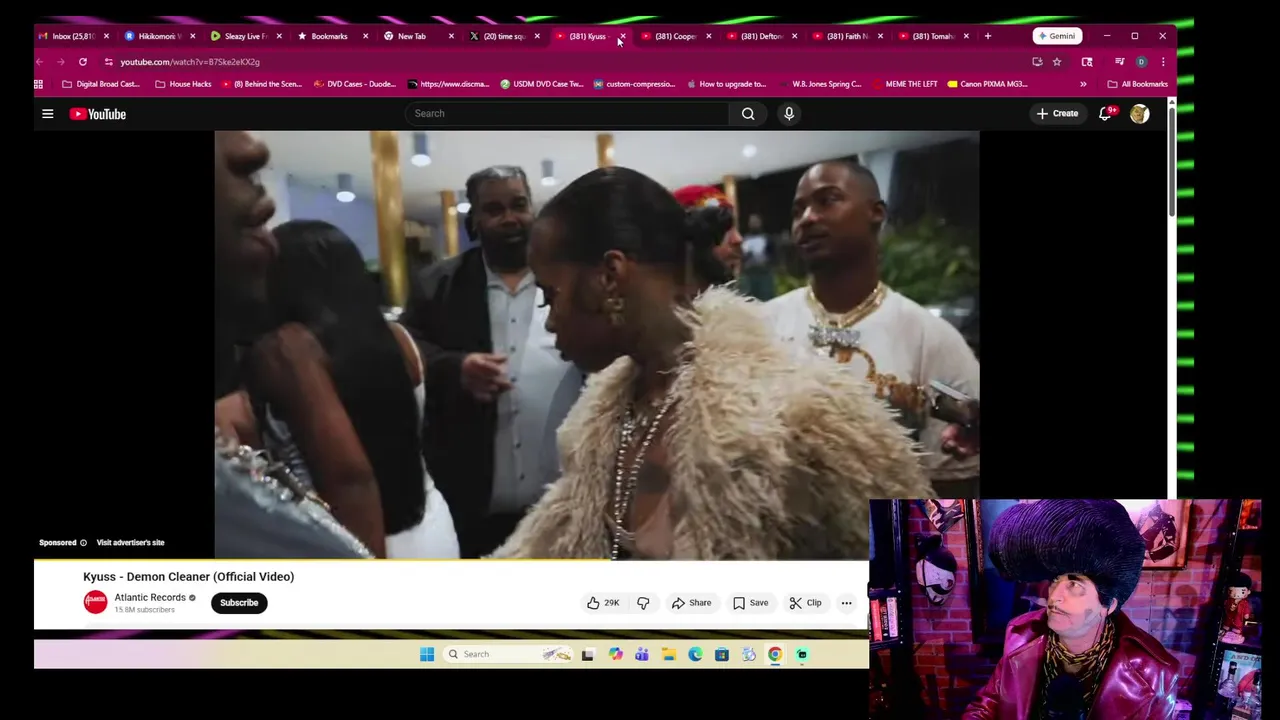1280x720 pixels.
Task: Expand hidden bookmarks chevron
Action: [1083, 84]
